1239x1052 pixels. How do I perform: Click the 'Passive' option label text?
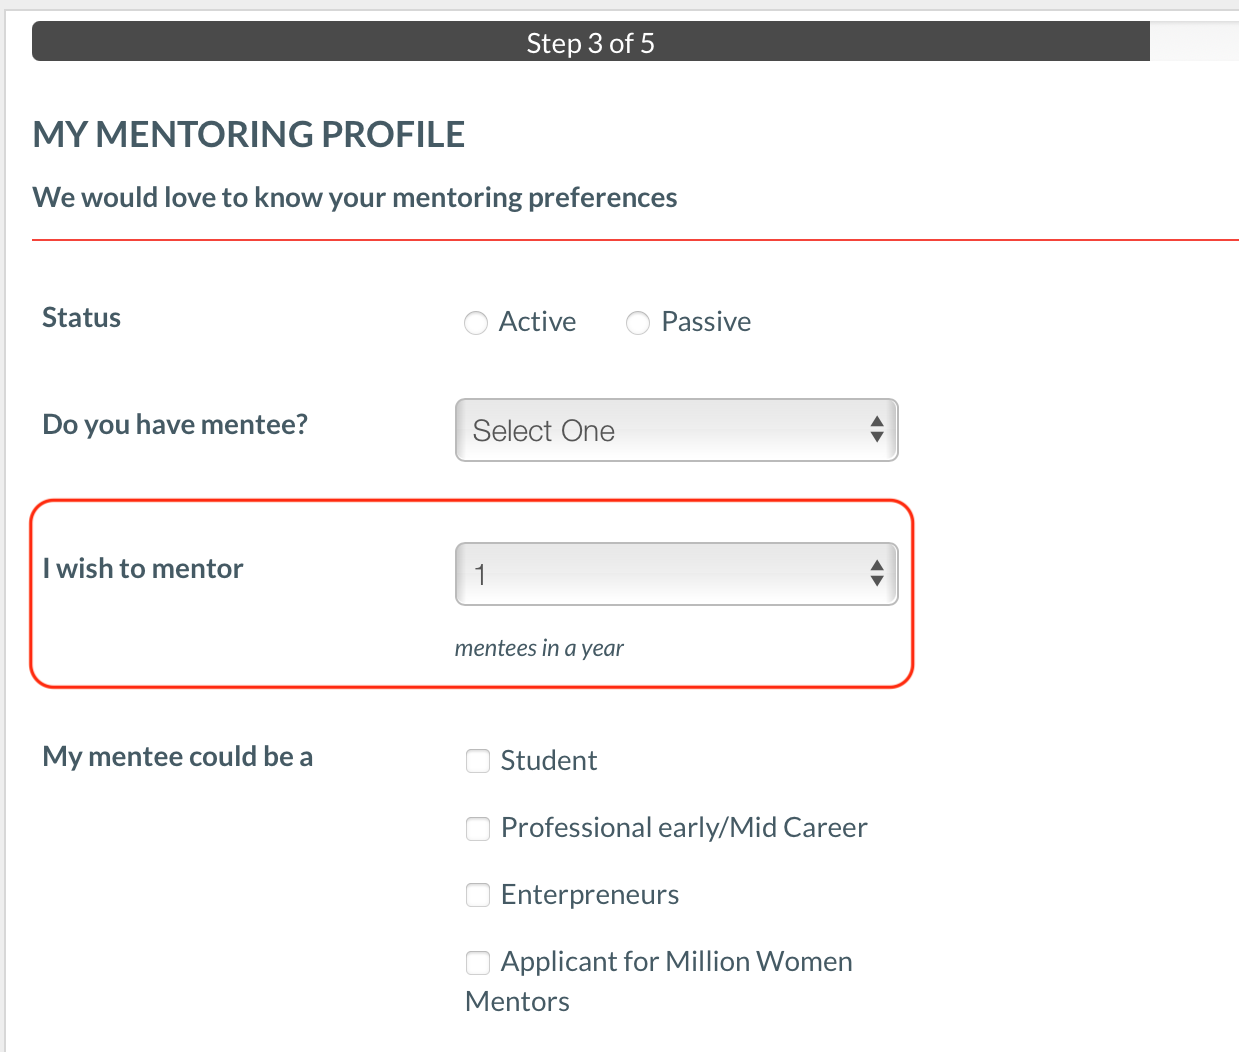[x=706, y=322]
